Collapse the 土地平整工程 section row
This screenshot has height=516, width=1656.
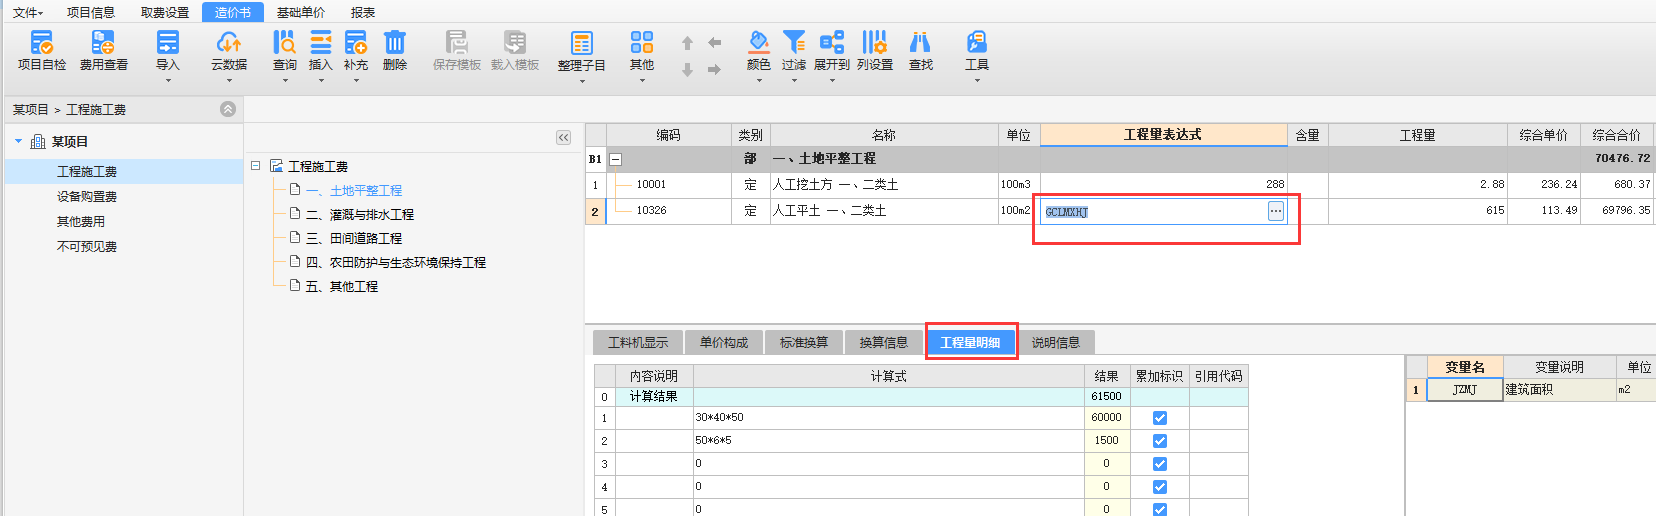click(x=616, y=159)
